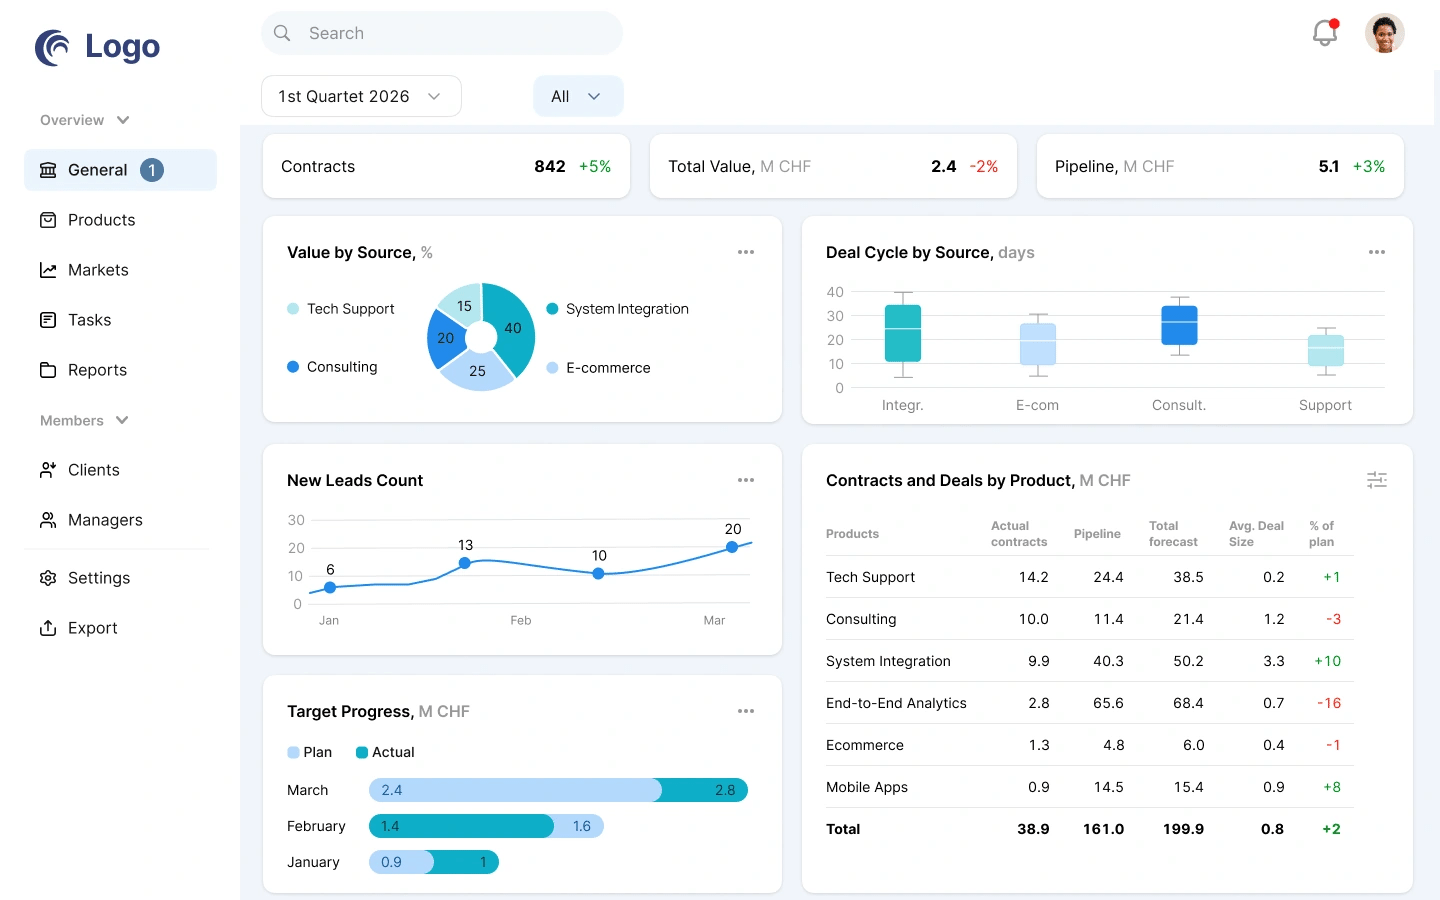Click the Logo swirl icon
The image size is (1440, 900).
point(52,47)
